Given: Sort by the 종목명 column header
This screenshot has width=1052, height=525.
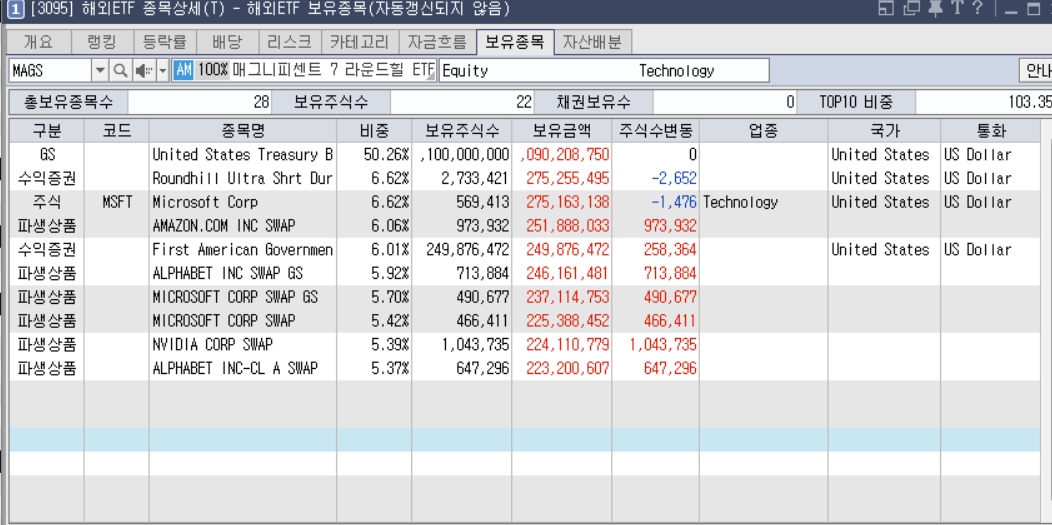Looking at the screenshot, I should (243, 131).
